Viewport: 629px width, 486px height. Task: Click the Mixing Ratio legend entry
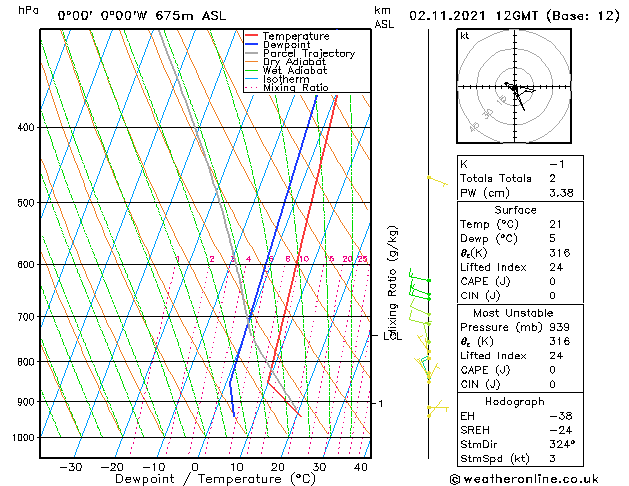pos(287,87)
